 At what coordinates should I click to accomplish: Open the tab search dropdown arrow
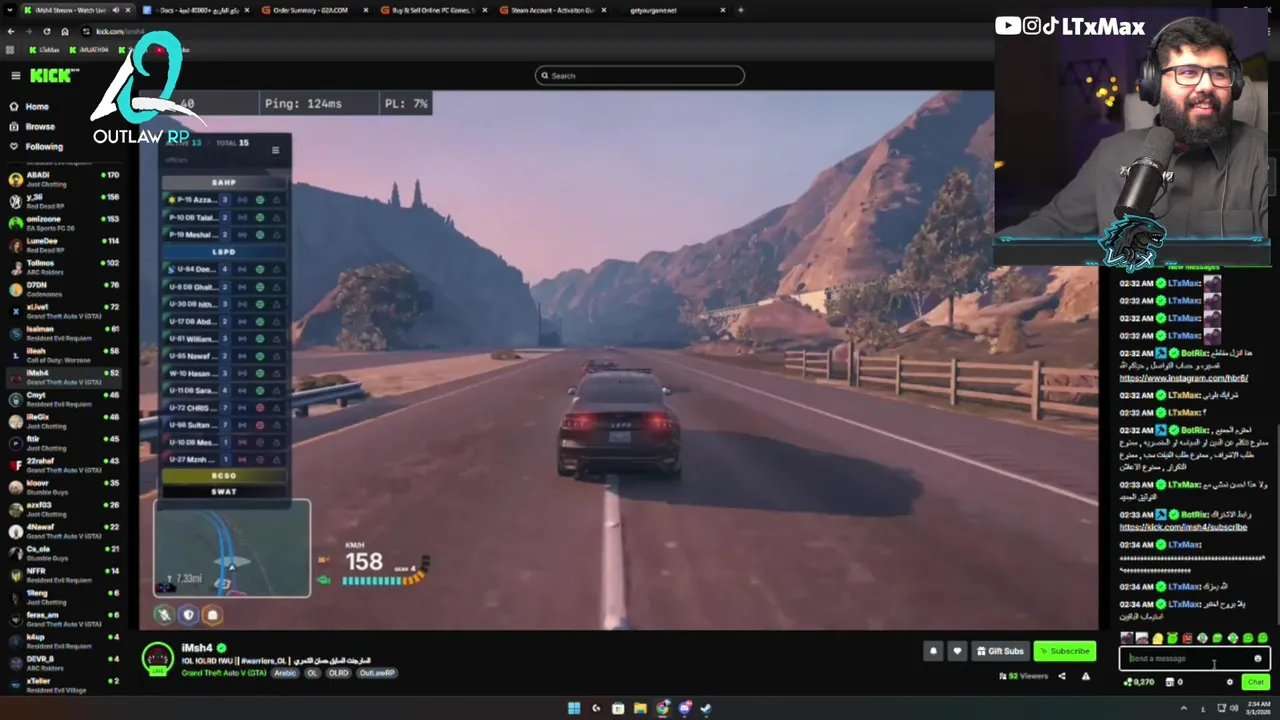(x=9, y=10)
